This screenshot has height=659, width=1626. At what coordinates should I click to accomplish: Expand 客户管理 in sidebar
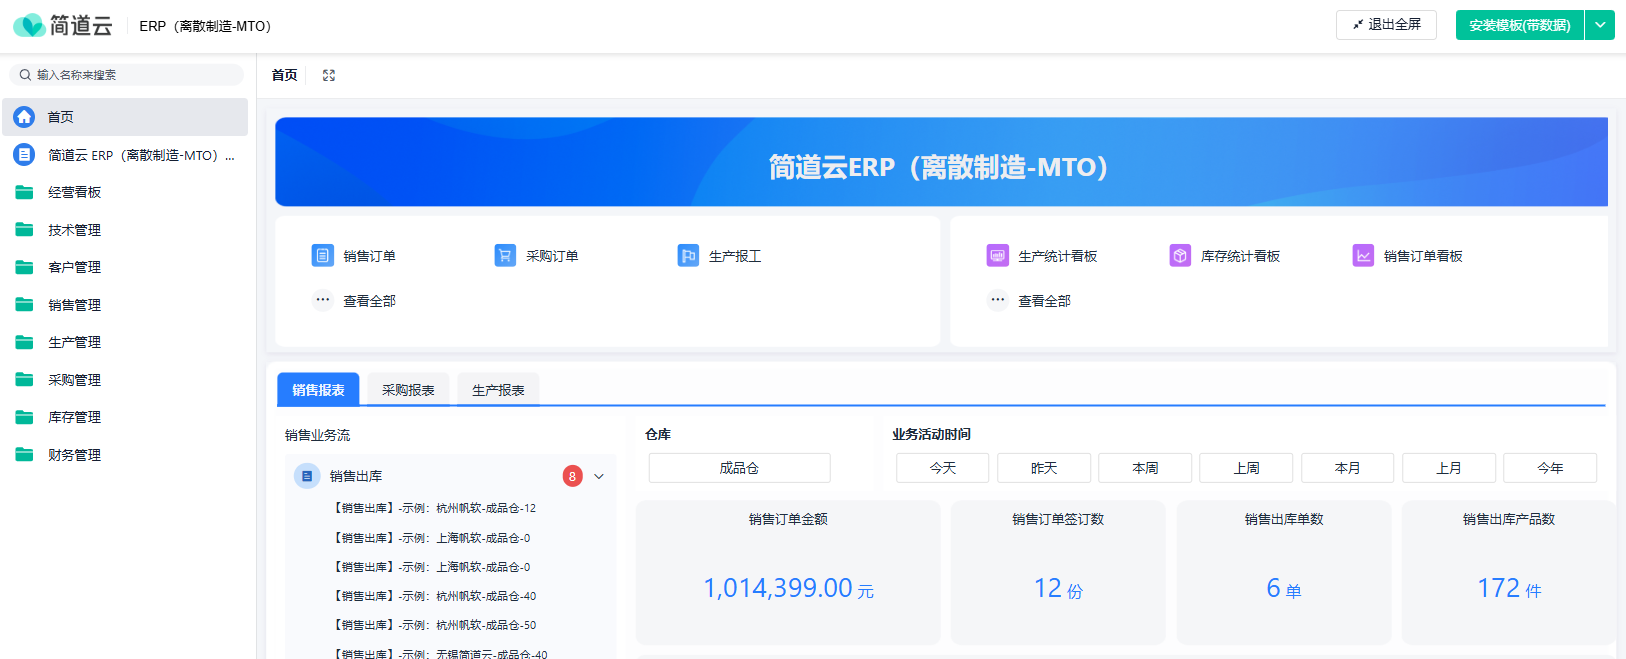[125, 267]
